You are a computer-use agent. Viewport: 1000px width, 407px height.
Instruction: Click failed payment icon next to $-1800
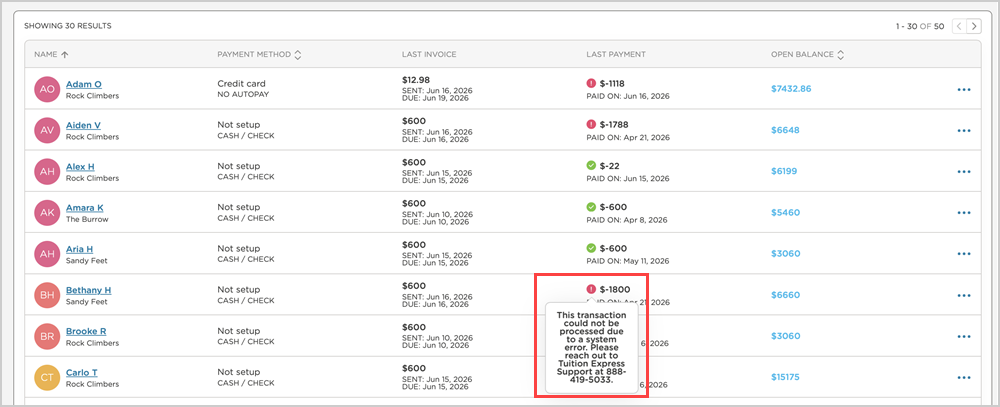(x=591, y=289)
